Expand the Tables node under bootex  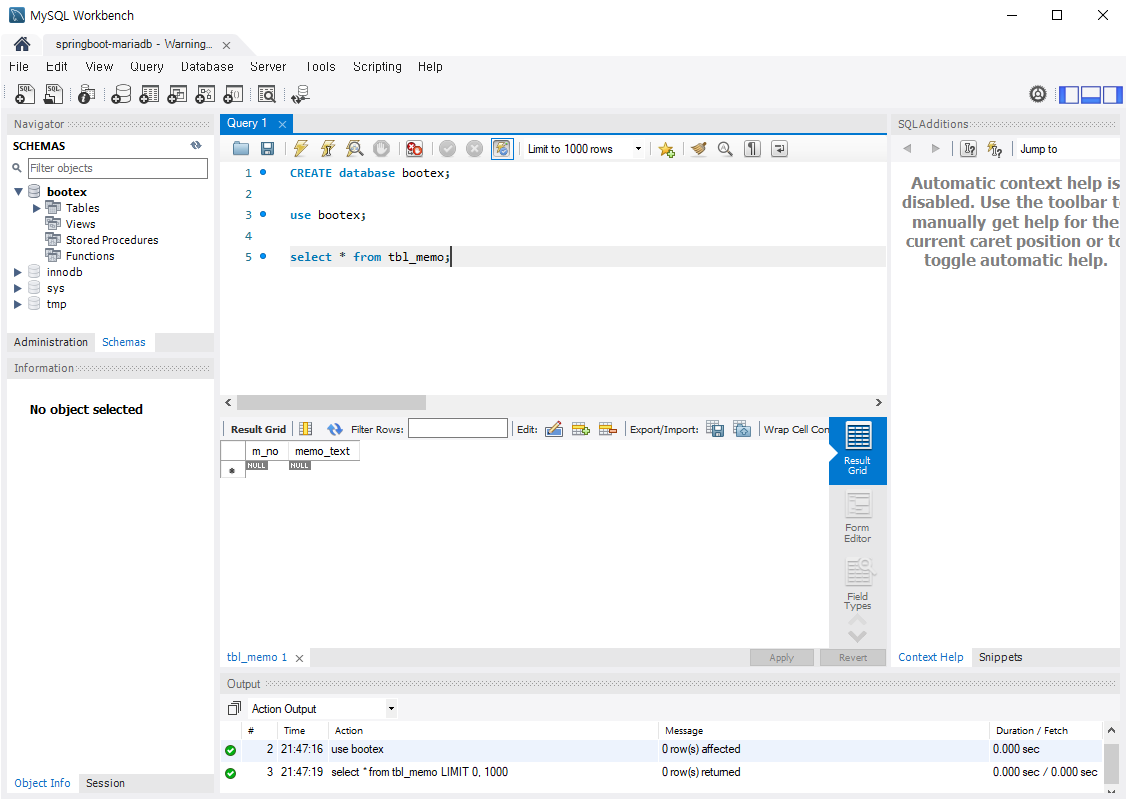tap(37, 208)
